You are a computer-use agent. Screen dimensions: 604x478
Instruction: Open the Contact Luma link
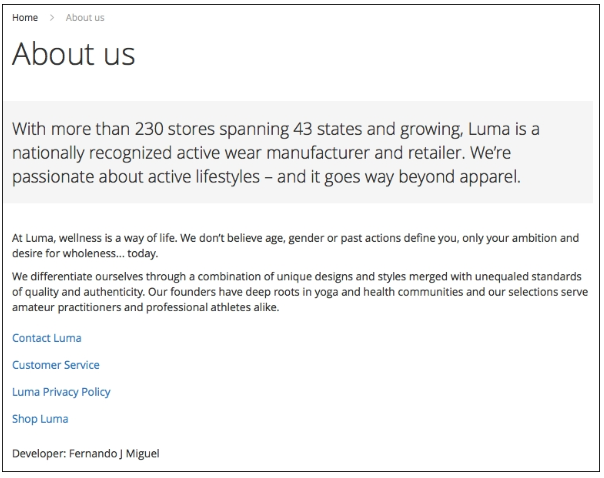click(x=47, y=339)
